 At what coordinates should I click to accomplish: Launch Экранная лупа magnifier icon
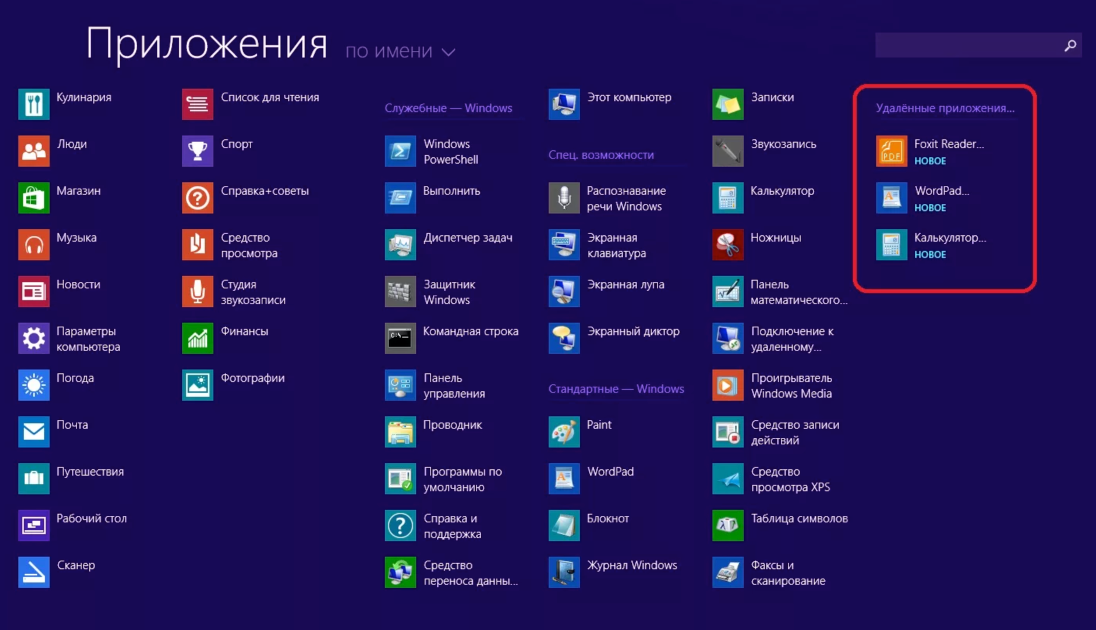[564, 292]
